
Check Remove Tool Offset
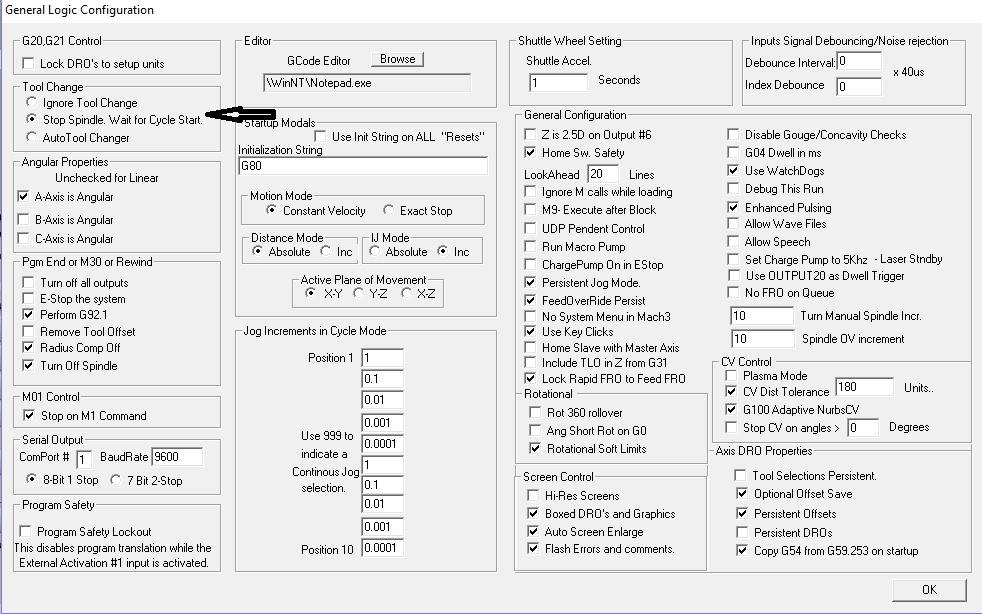tap(28, 331)
